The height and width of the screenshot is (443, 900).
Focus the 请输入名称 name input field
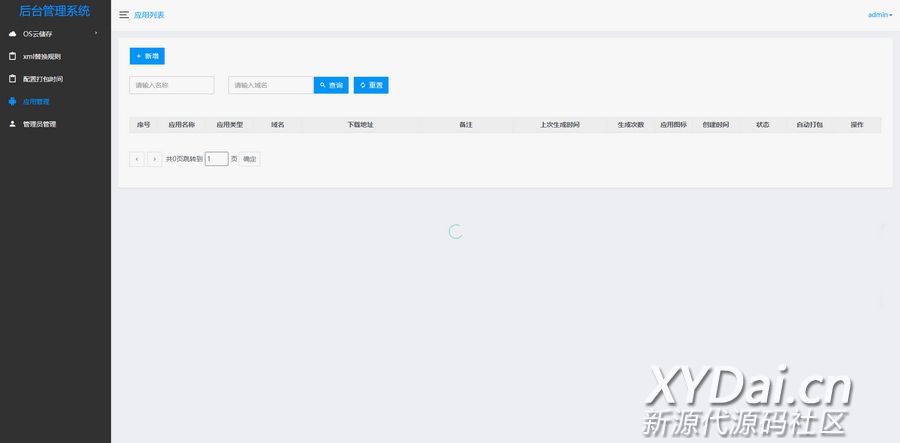click(x=172, y=85)
